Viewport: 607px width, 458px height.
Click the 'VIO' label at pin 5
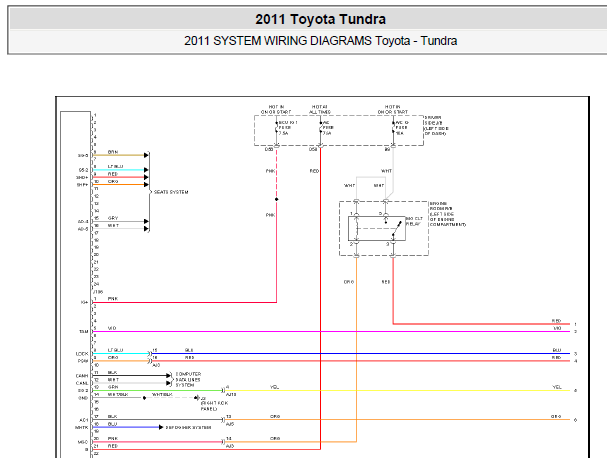point(112,328)
